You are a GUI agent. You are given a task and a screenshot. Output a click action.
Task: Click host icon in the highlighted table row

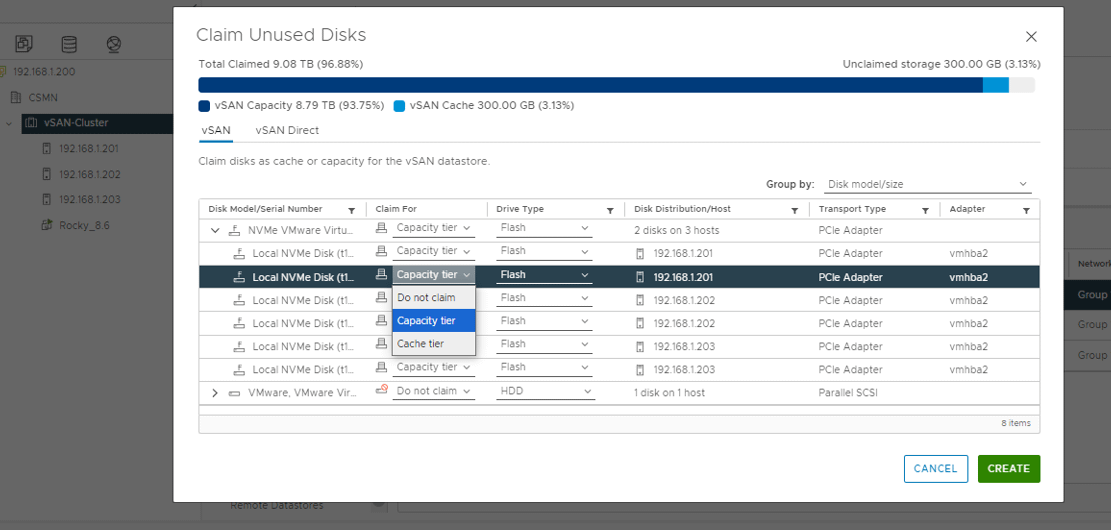pos(640,276)
